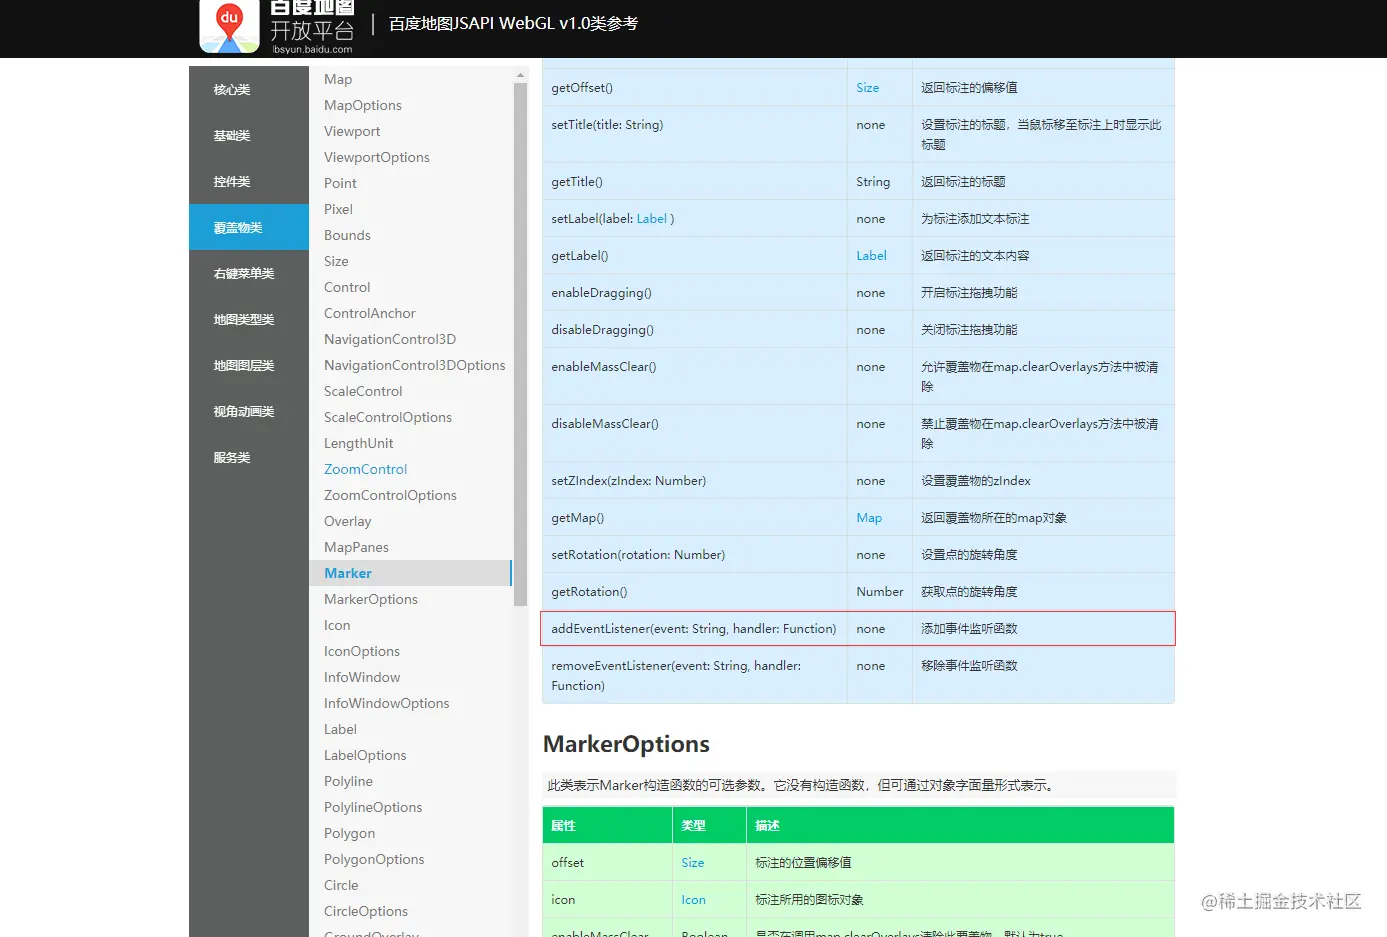The width and height of the screenshot is (1387, 937).
Task: Open the highlighted ZoomControl entry
Action: point(365,469)
